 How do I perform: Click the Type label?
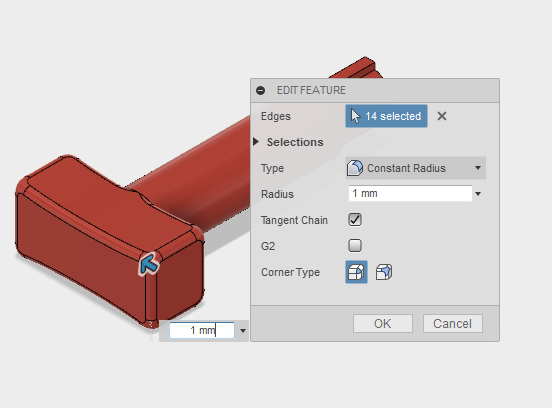[x=272, y=168]
